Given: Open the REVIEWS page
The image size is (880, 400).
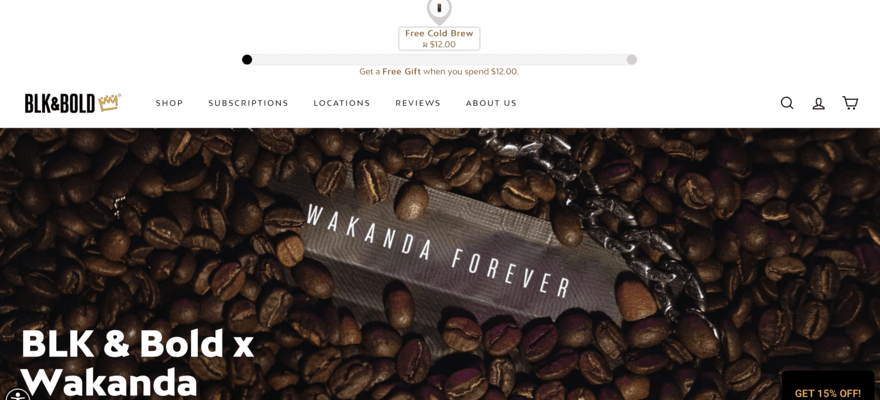Looking at the screenshot, I should pyautogui.click(x=418, y=103).
